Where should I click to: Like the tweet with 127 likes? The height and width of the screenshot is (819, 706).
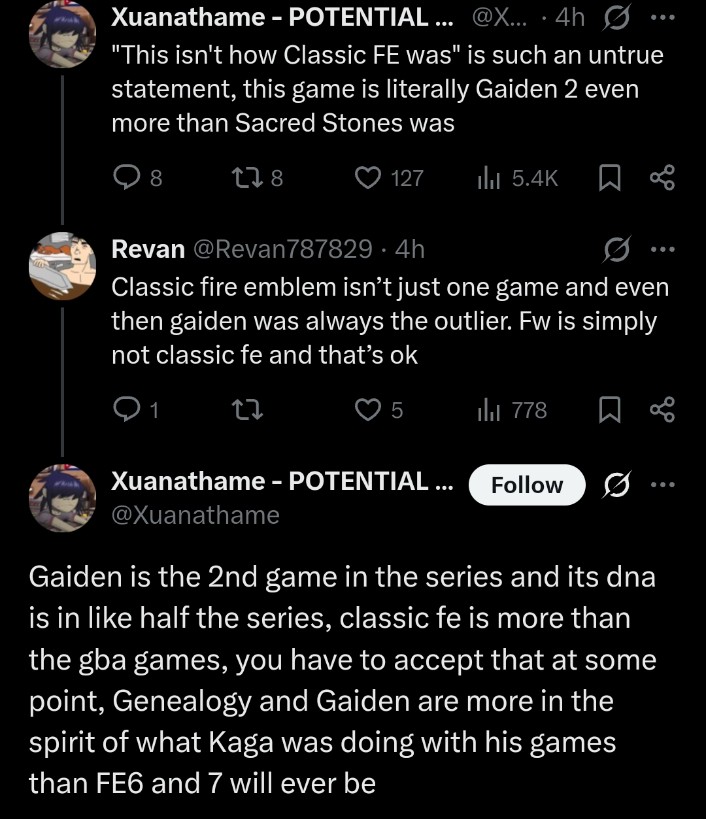(389, 178)
